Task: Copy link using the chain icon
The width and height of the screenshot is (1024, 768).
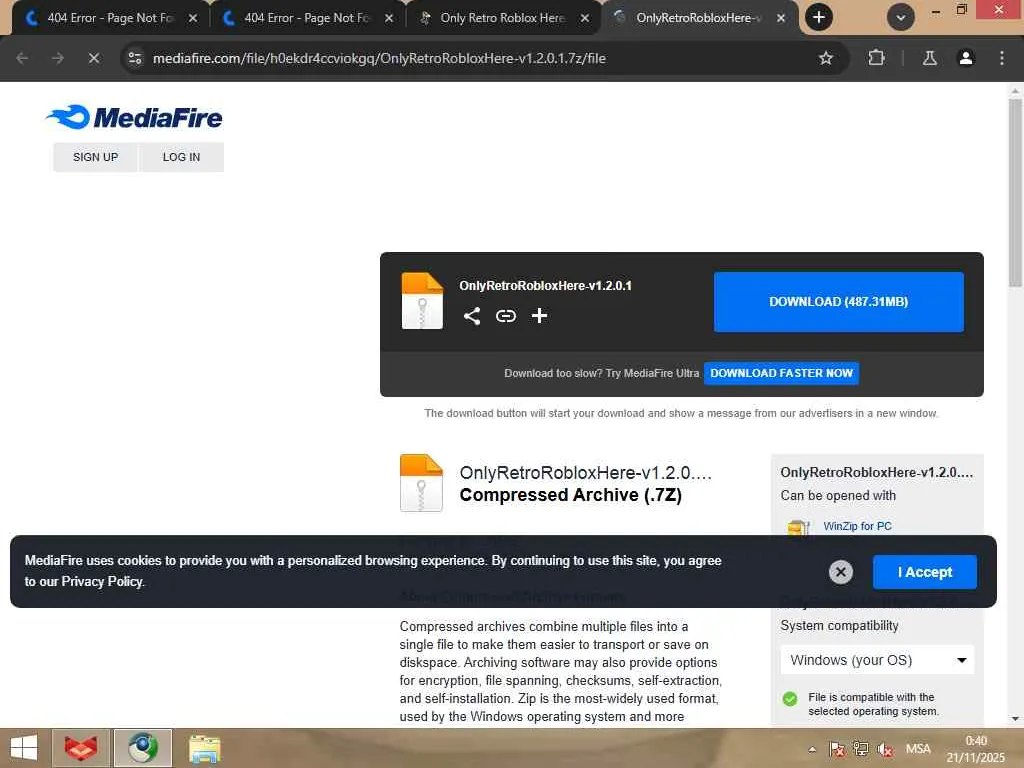Action: (x=505, y=316)
